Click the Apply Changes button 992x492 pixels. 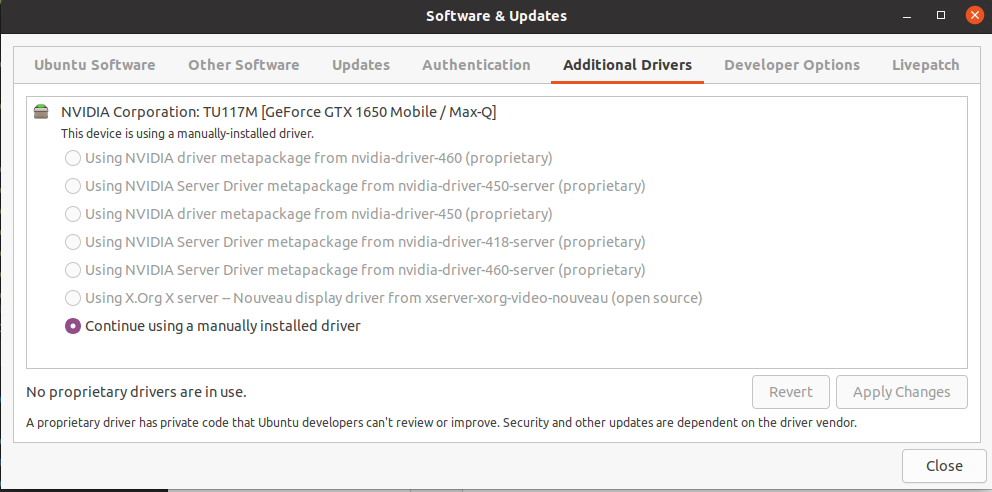[x=902, y=392]
